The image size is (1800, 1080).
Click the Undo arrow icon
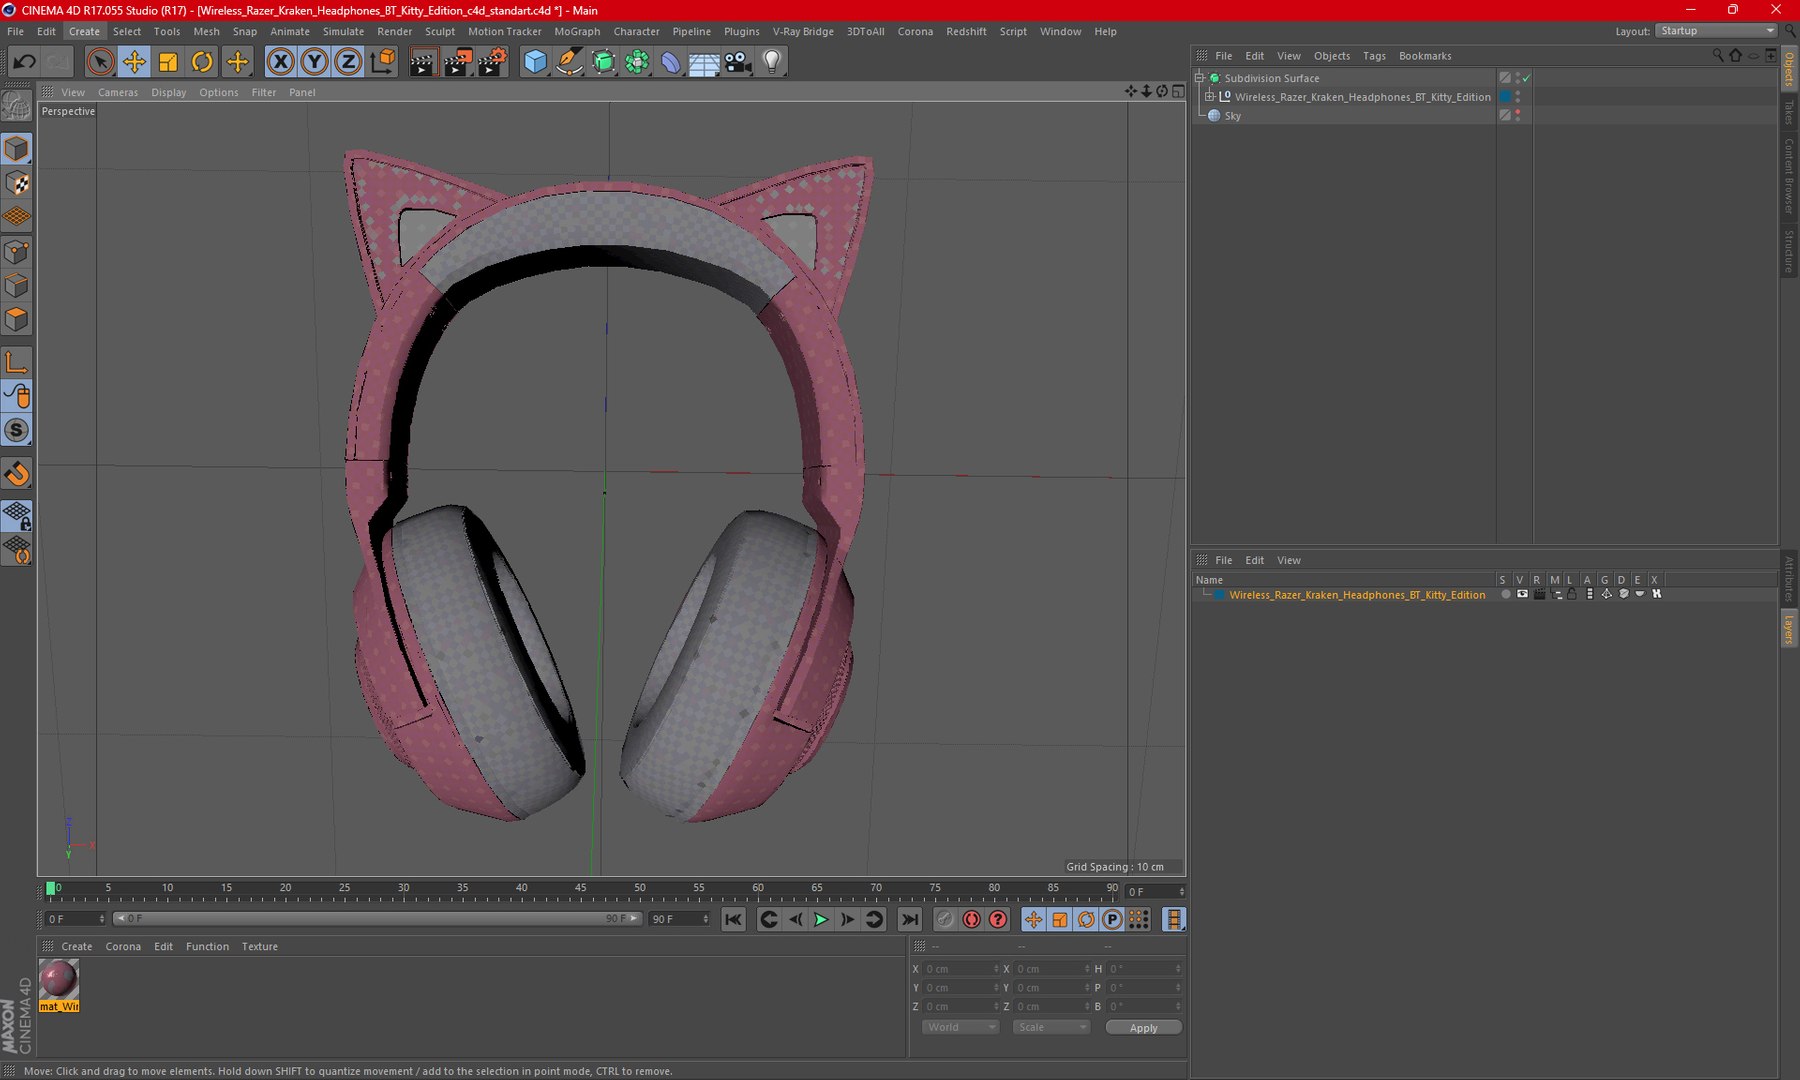[24, 62]
